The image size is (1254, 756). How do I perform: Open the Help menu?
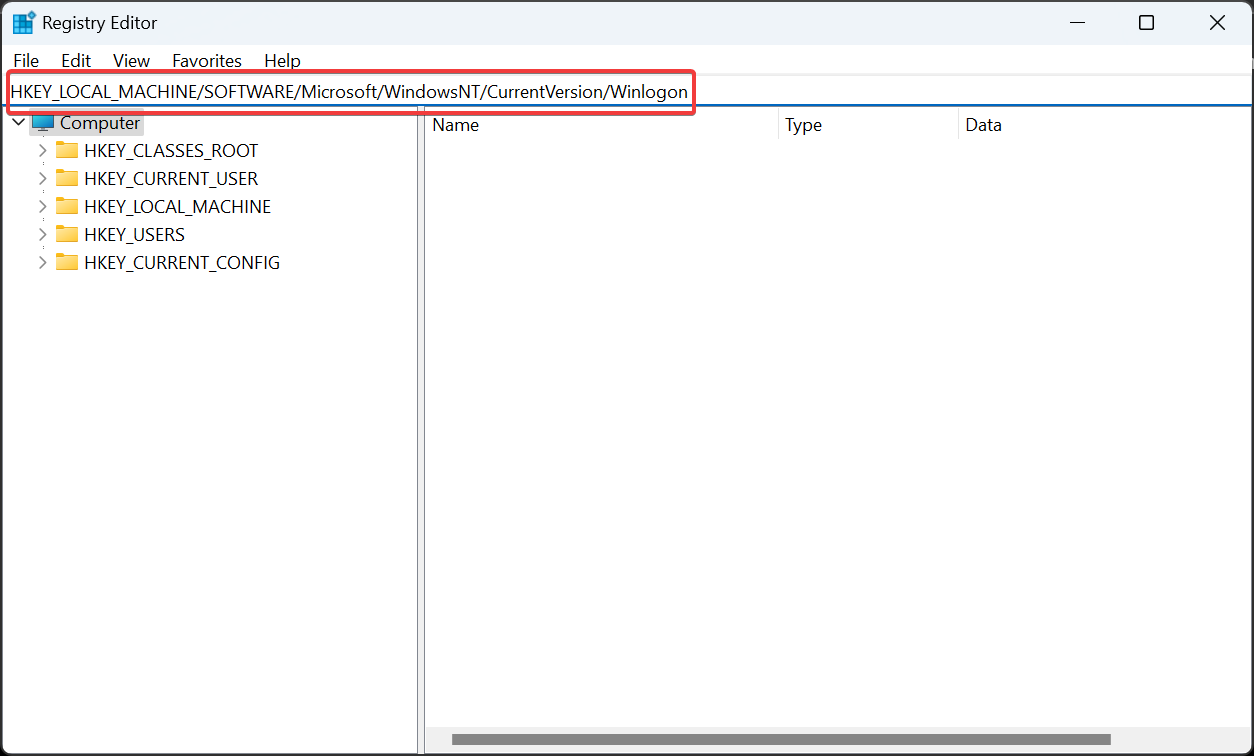282,61
